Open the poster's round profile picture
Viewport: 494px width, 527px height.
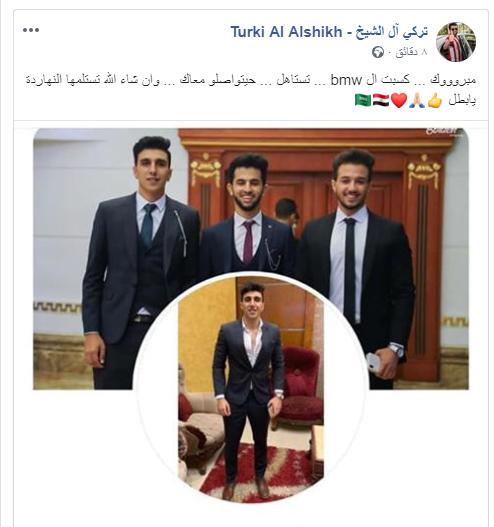[x=456, y=42]
